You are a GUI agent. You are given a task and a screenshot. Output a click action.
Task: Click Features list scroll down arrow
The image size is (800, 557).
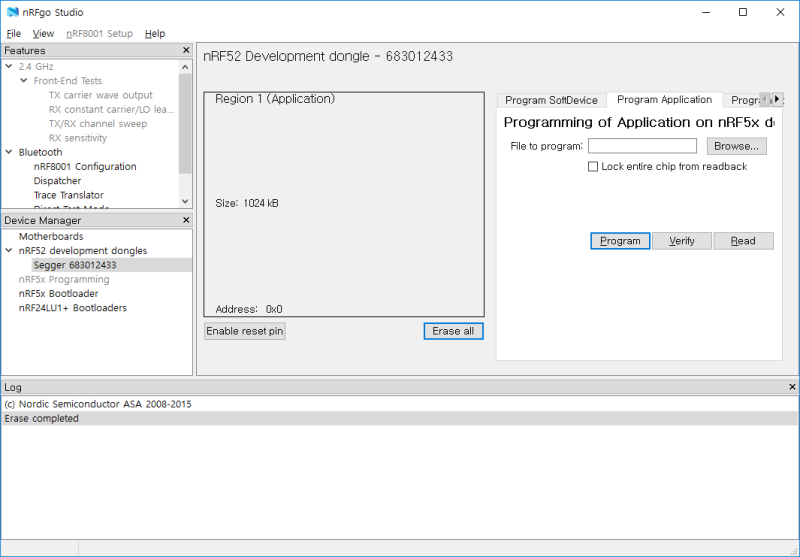(185, 201)
